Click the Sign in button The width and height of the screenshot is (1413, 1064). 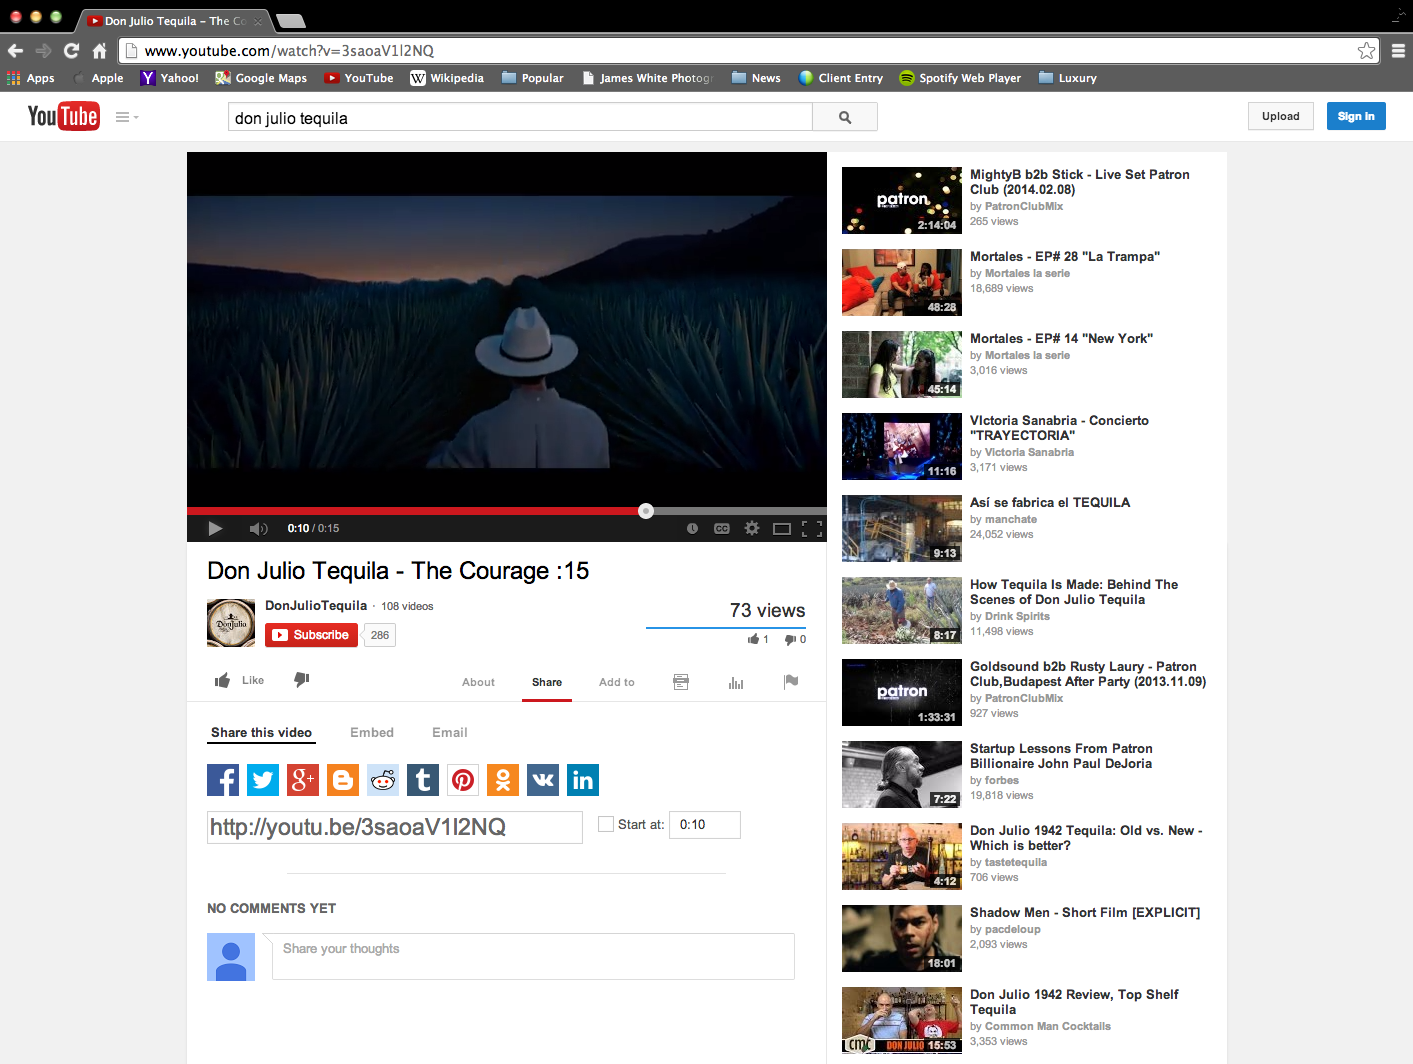(x=1356, y=116)
